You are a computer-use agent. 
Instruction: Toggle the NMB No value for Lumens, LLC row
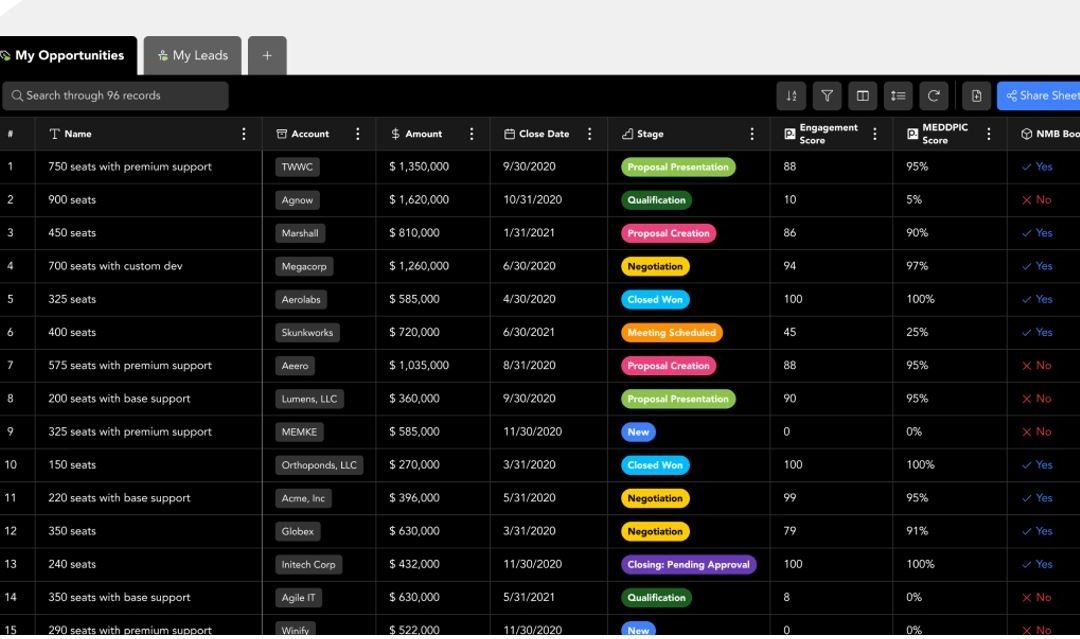click(1037, 398)
